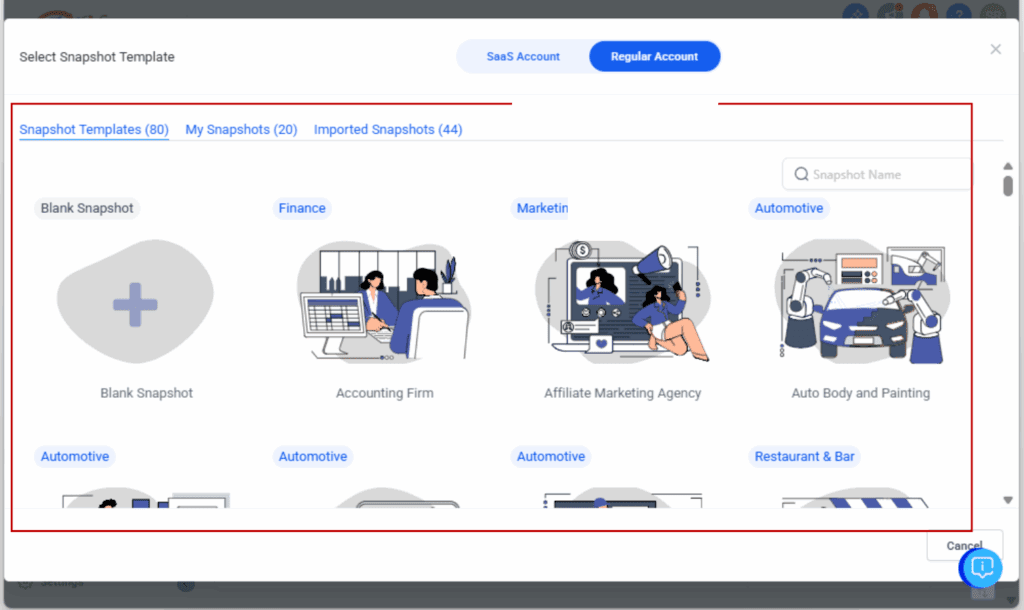1024x610 pixels.
Task: Click the scrollbar down arrow
Action: (x=1008, y=500)
